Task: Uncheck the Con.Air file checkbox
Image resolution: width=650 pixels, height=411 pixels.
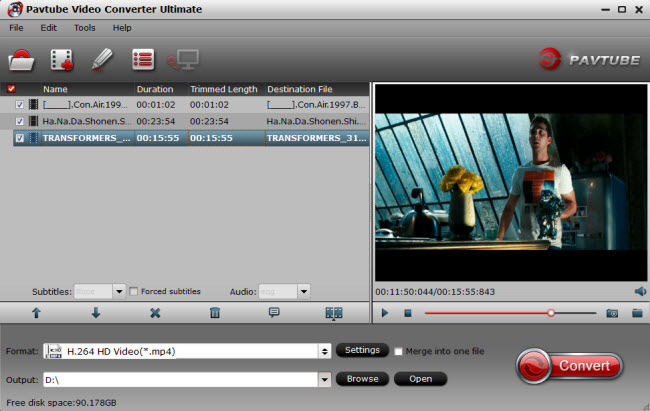Action: coord(19,105)
